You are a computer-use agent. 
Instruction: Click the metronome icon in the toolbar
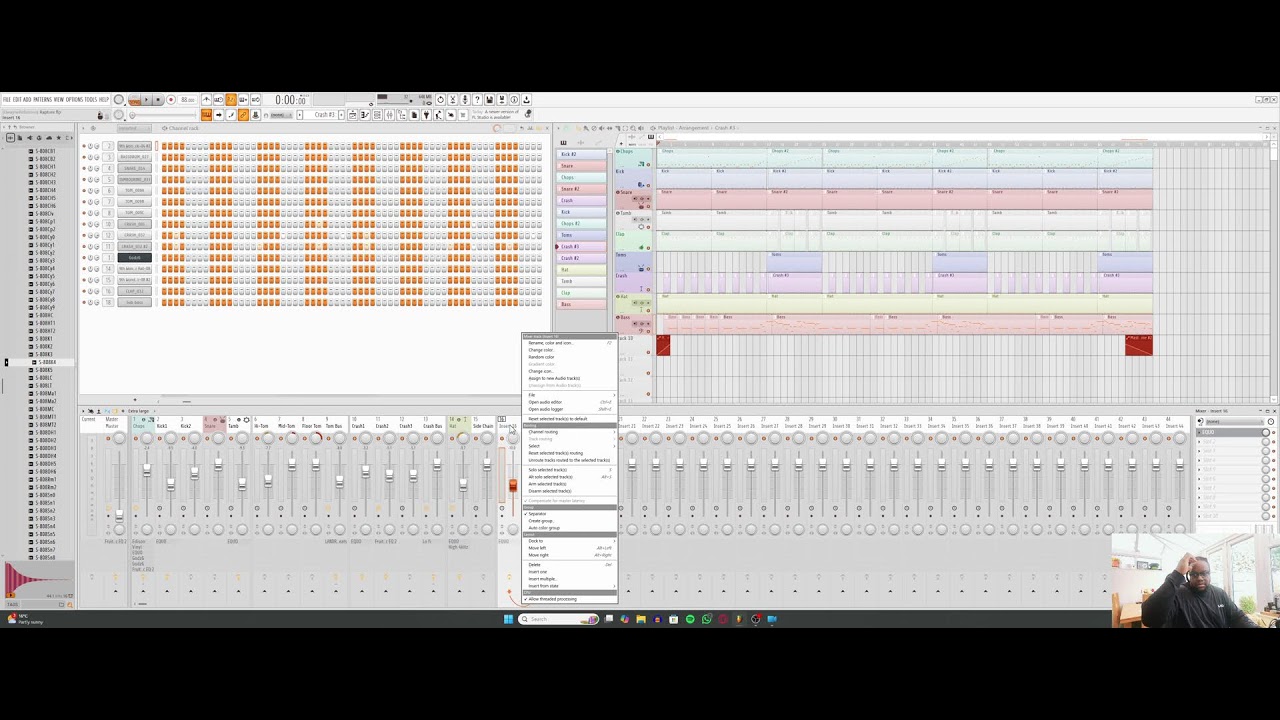[206, 99]
